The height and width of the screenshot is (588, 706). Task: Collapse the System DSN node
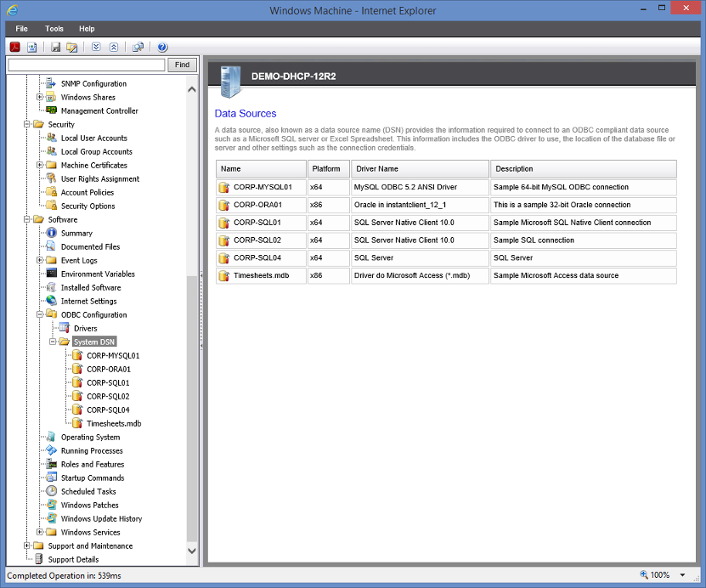tap(52, 341)
